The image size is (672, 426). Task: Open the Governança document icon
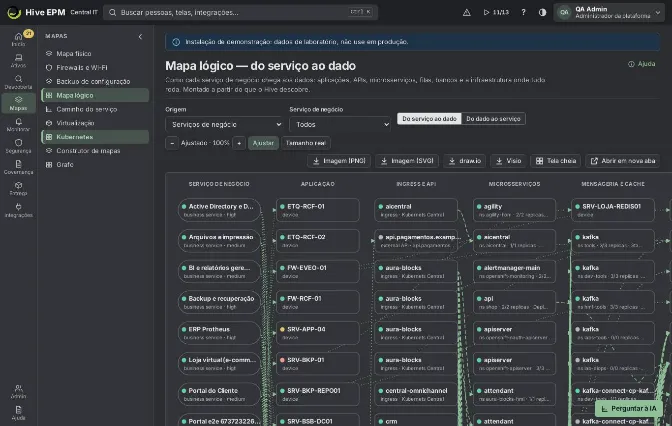(18, 167)
